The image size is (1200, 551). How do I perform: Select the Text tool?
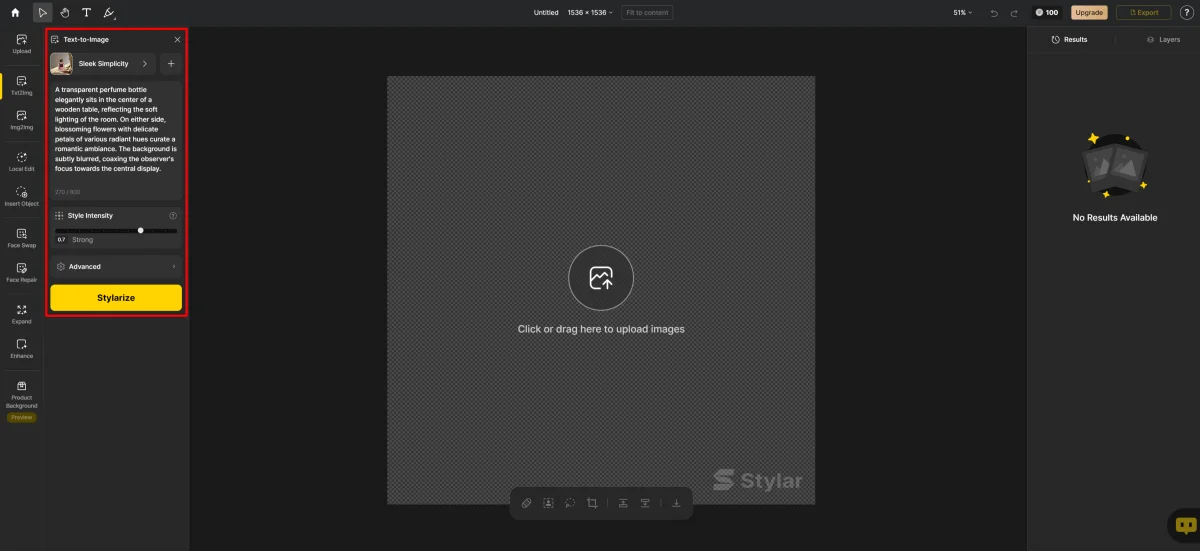pyautogui.click(x=87, y=13)
